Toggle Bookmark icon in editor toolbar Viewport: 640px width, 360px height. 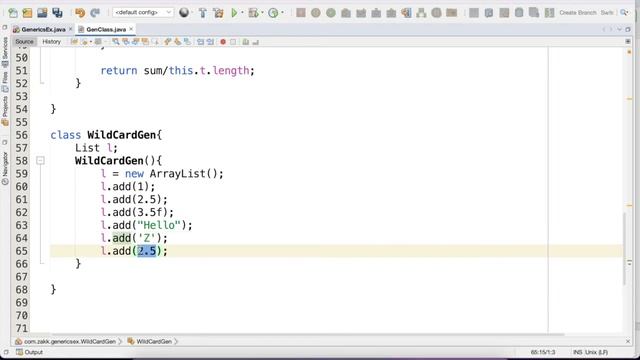tap(187, 42)
